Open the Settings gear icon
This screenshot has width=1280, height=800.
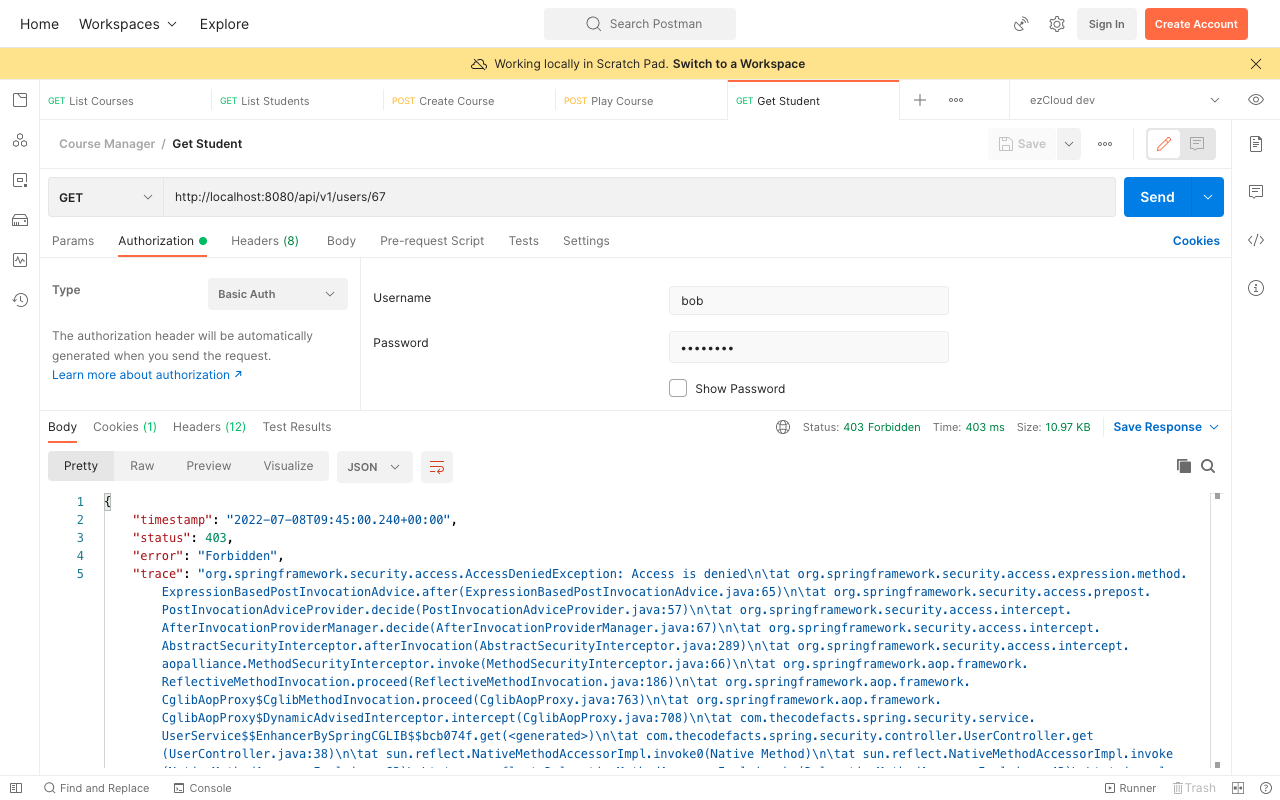(1057, 24)
